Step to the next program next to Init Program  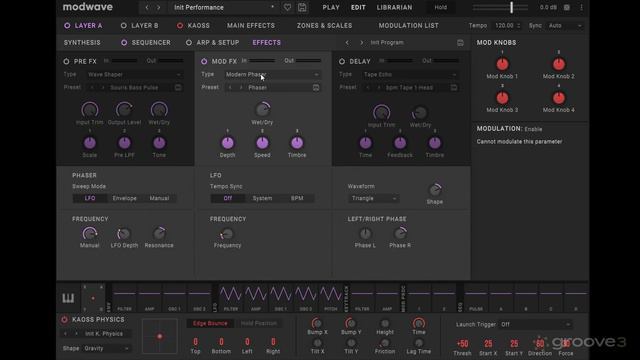pos(361,42)
